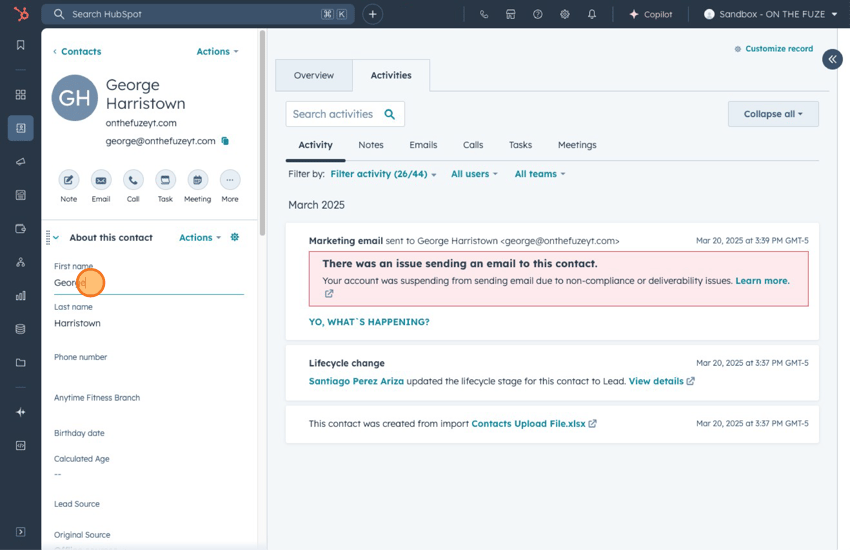The image size is (850, 550).
Task: Switch to the Overview tab
Action: pyautogui.click(x=314, y=75)
